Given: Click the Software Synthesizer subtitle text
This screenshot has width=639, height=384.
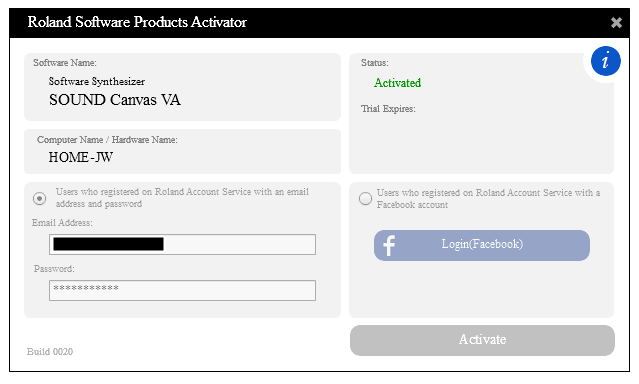Looking at the screenshot, I should 97,82.
